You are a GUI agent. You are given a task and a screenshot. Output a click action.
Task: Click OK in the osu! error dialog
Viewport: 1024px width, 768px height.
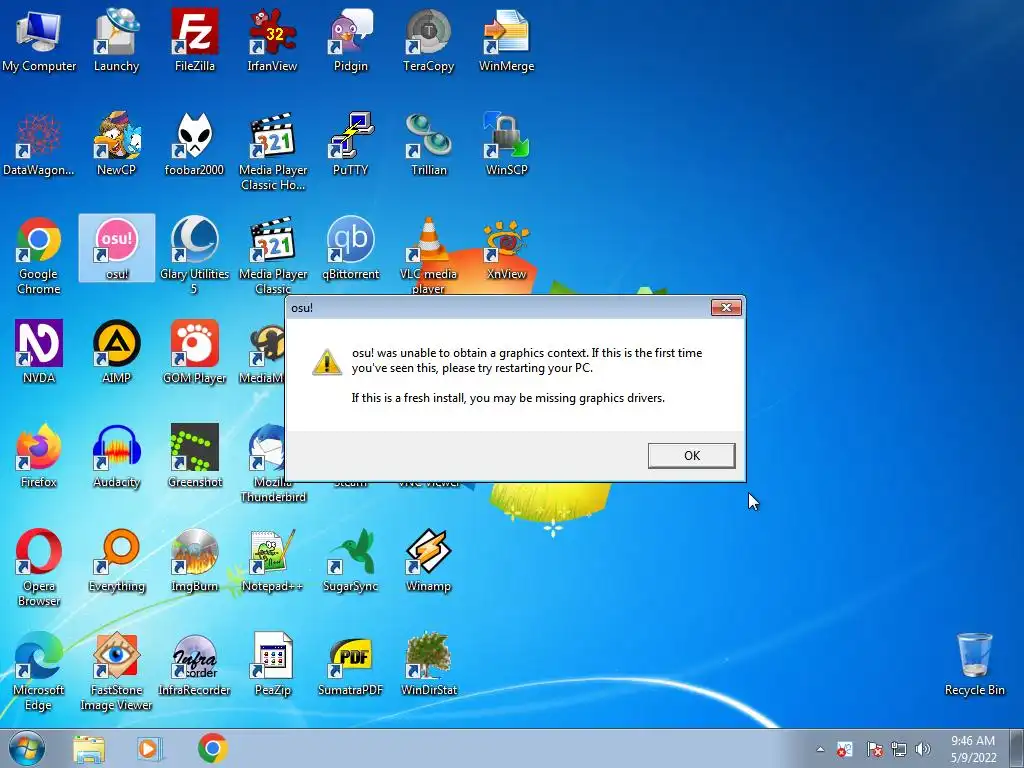pyautogui.click(x=692, y=455)
